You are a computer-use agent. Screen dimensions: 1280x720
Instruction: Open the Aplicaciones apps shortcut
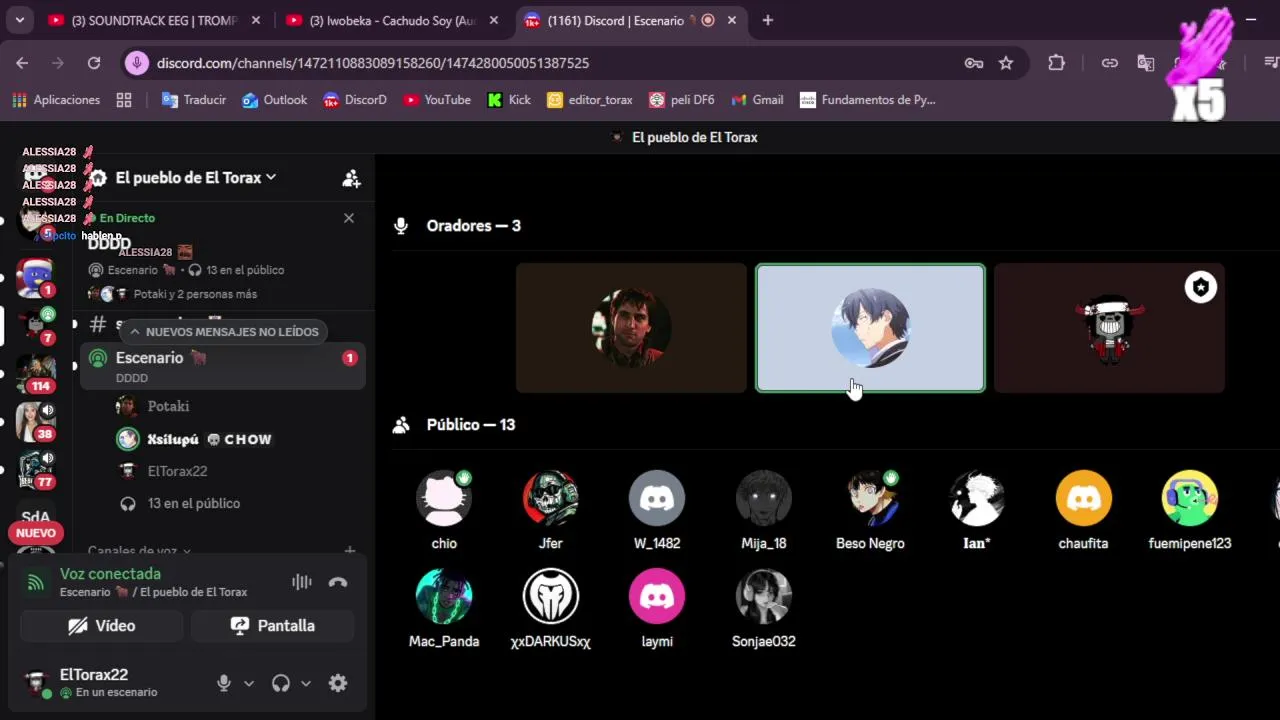pyautogui.click(x=56, y=100)
